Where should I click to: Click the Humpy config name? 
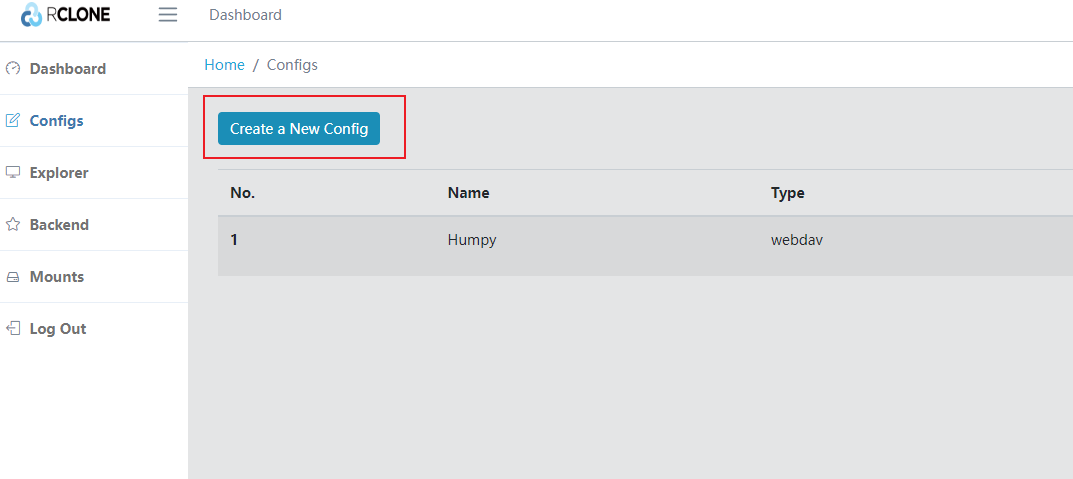click(472, 240)
